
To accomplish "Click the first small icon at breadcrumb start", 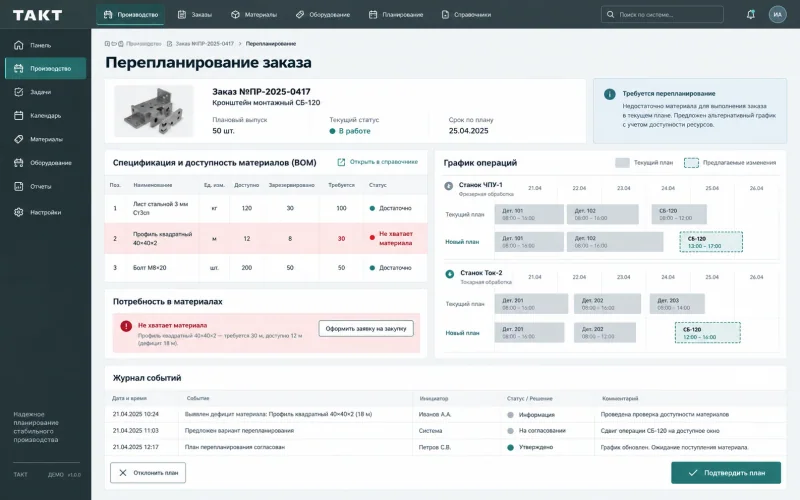I will point(107,44).
